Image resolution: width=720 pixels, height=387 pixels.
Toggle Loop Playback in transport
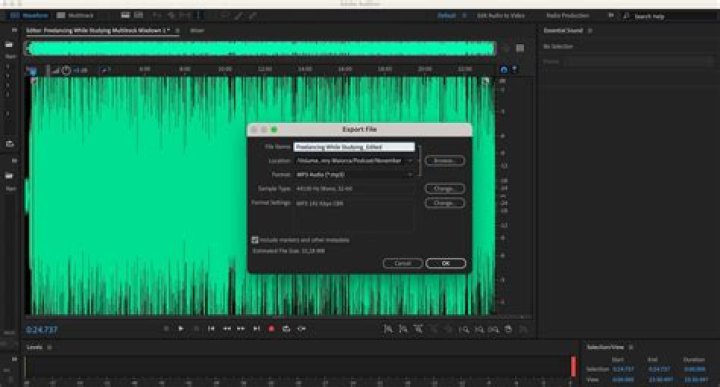pyautogui.click(x=286, y=329)
